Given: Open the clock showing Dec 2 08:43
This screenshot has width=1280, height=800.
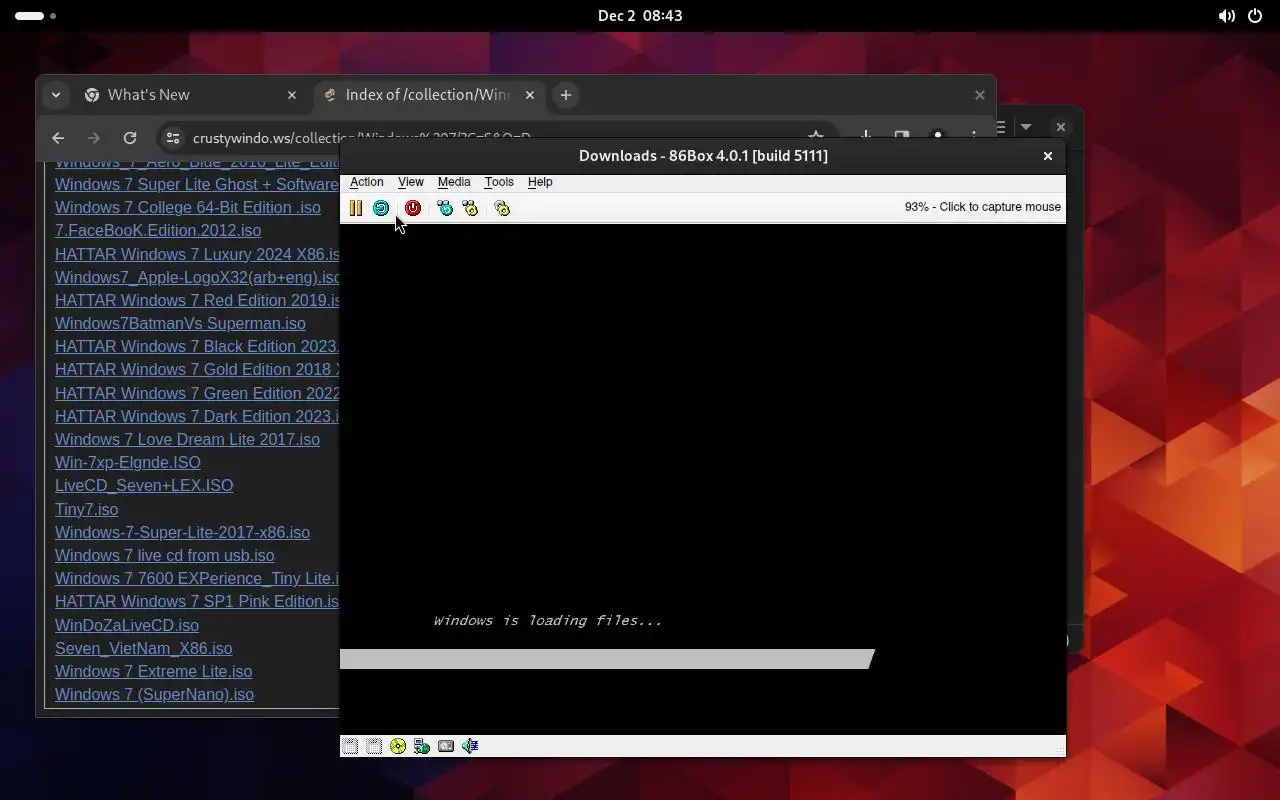Looking at the screenshot, I should click(640, 16).
